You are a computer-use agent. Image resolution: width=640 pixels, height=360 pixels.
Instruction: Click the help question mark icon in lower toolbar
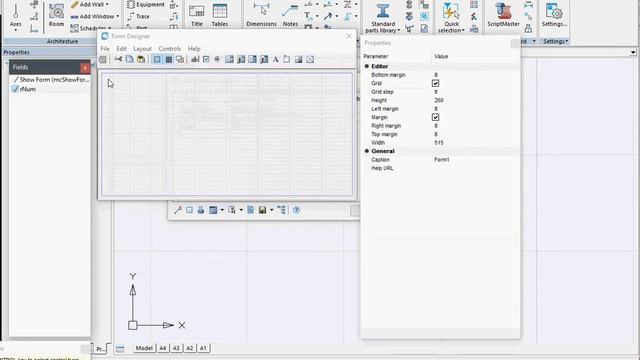[x=296, y=210]
